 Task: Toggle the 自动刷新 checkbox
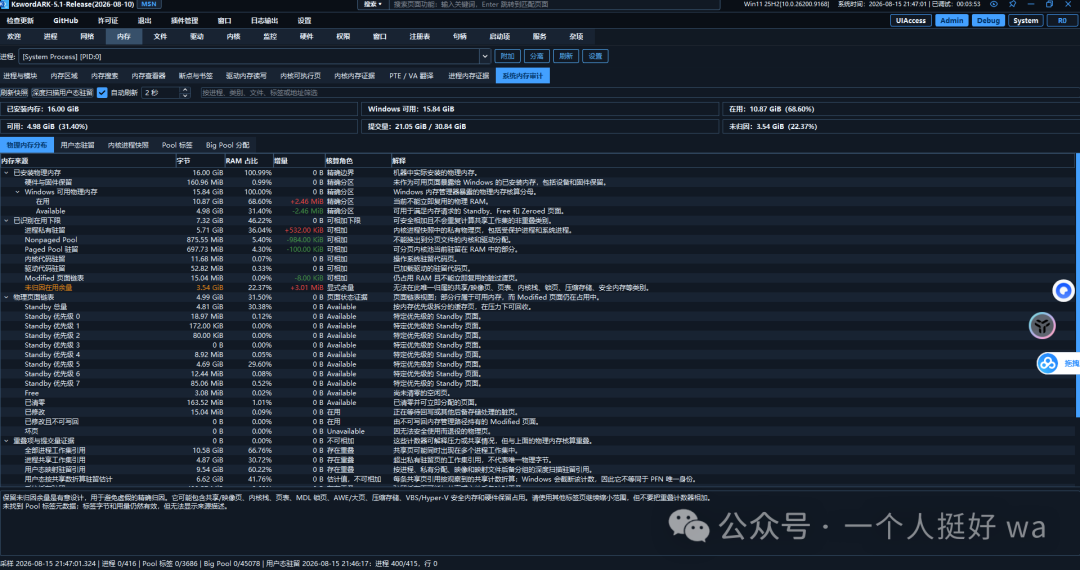tap(102, 92)
